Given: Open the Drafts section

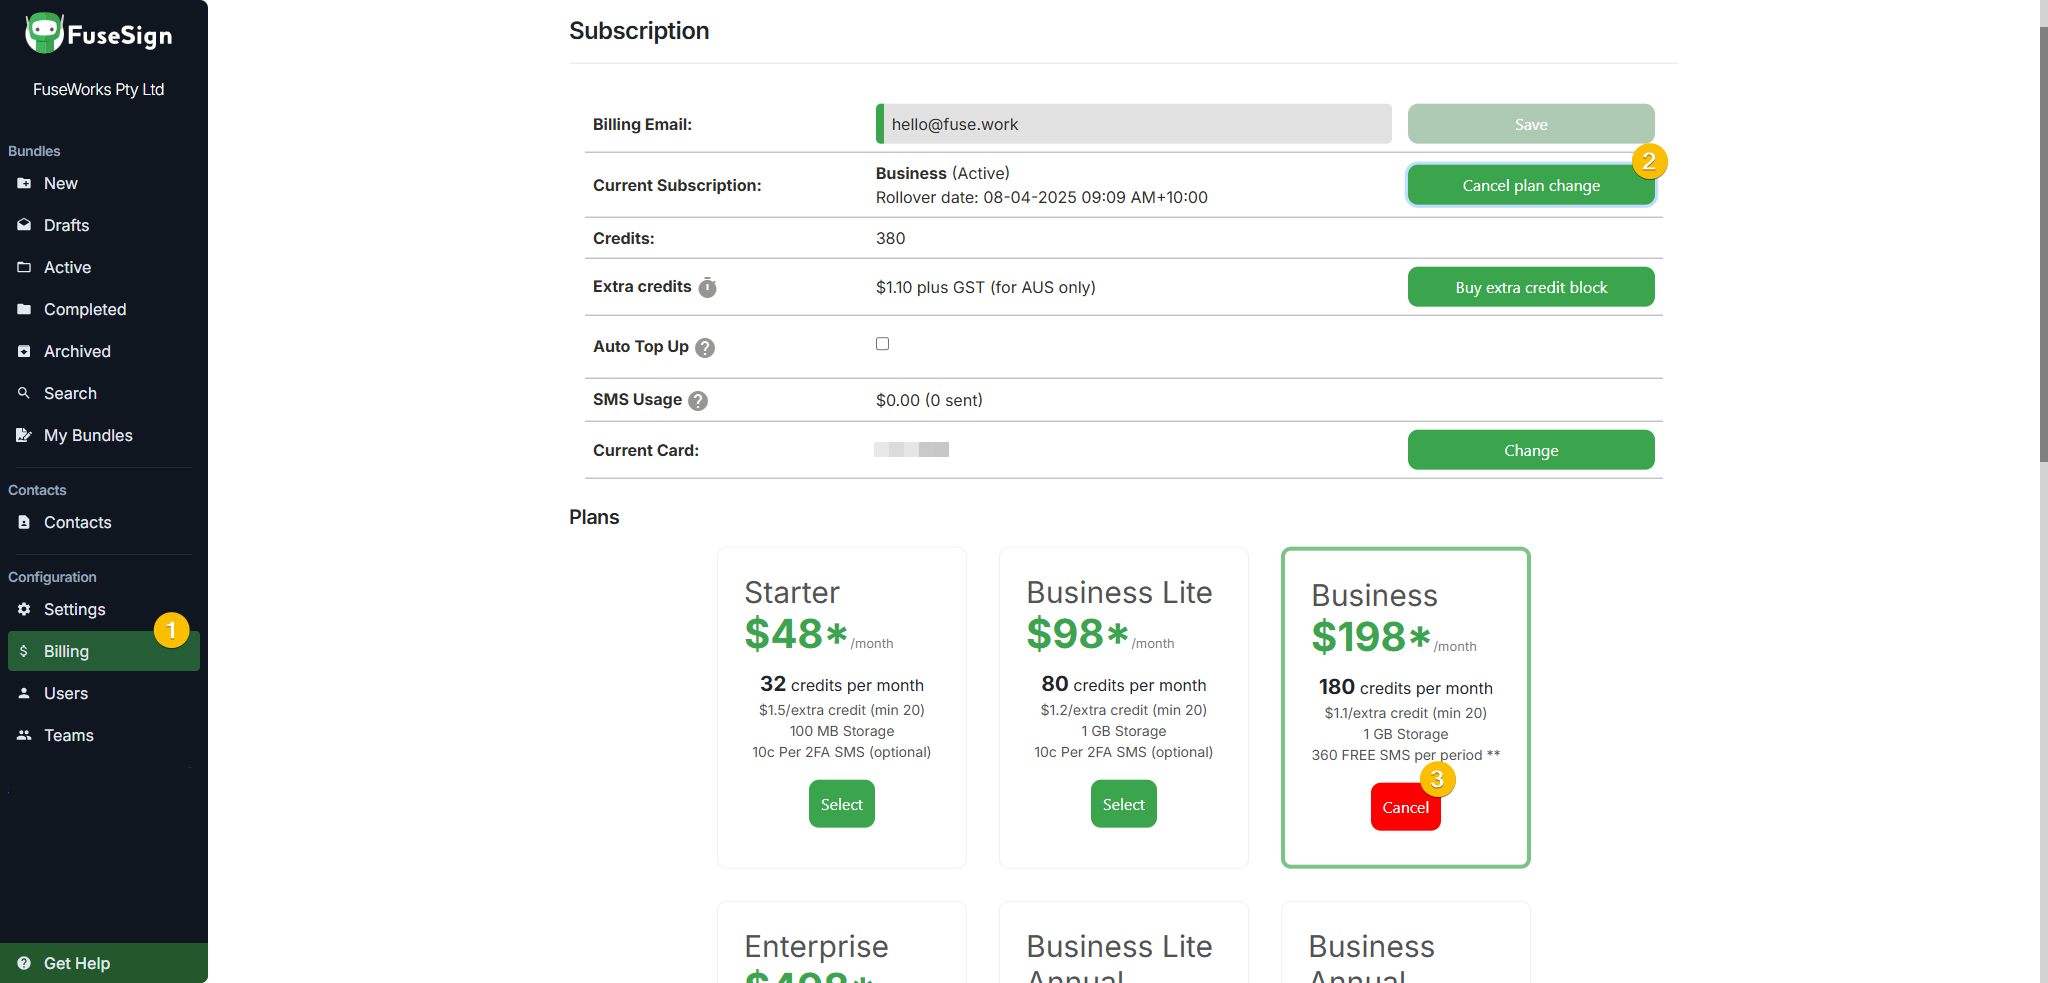Looking at the screenshot, I should click(x=66, y=225).
